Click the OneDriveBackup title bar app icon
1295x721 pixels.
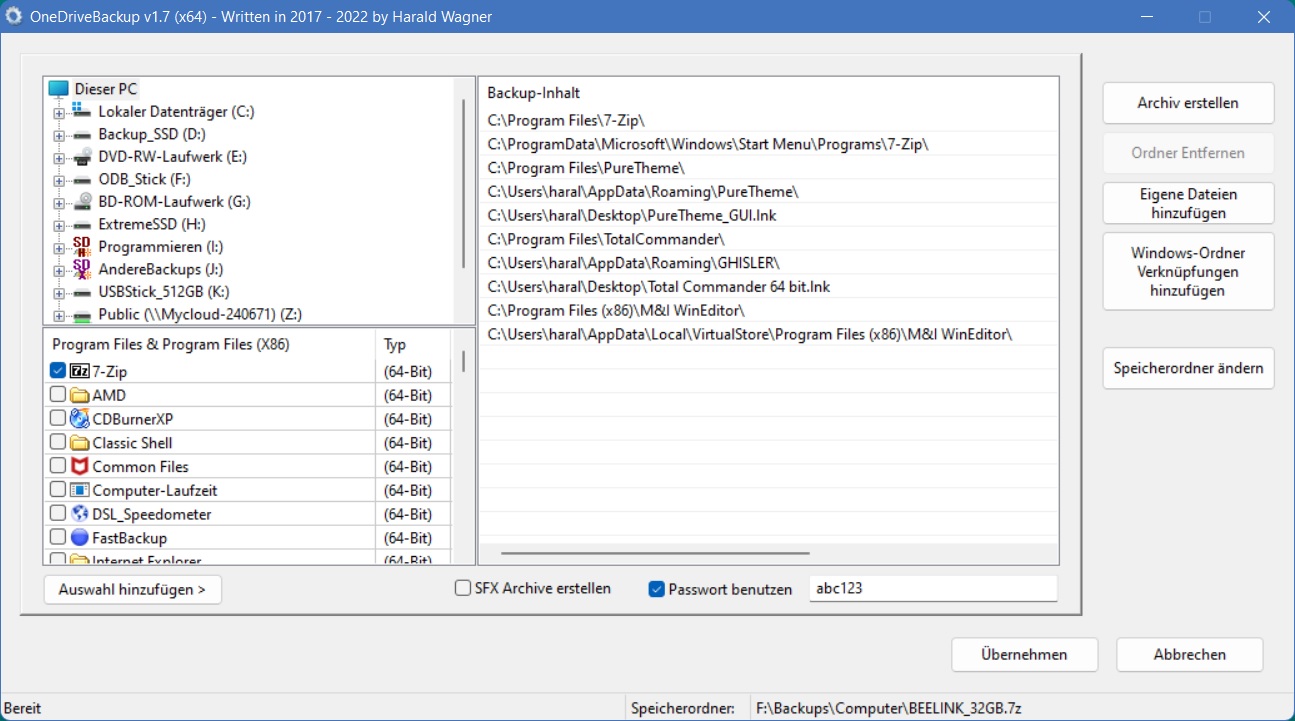coord(15,16)
